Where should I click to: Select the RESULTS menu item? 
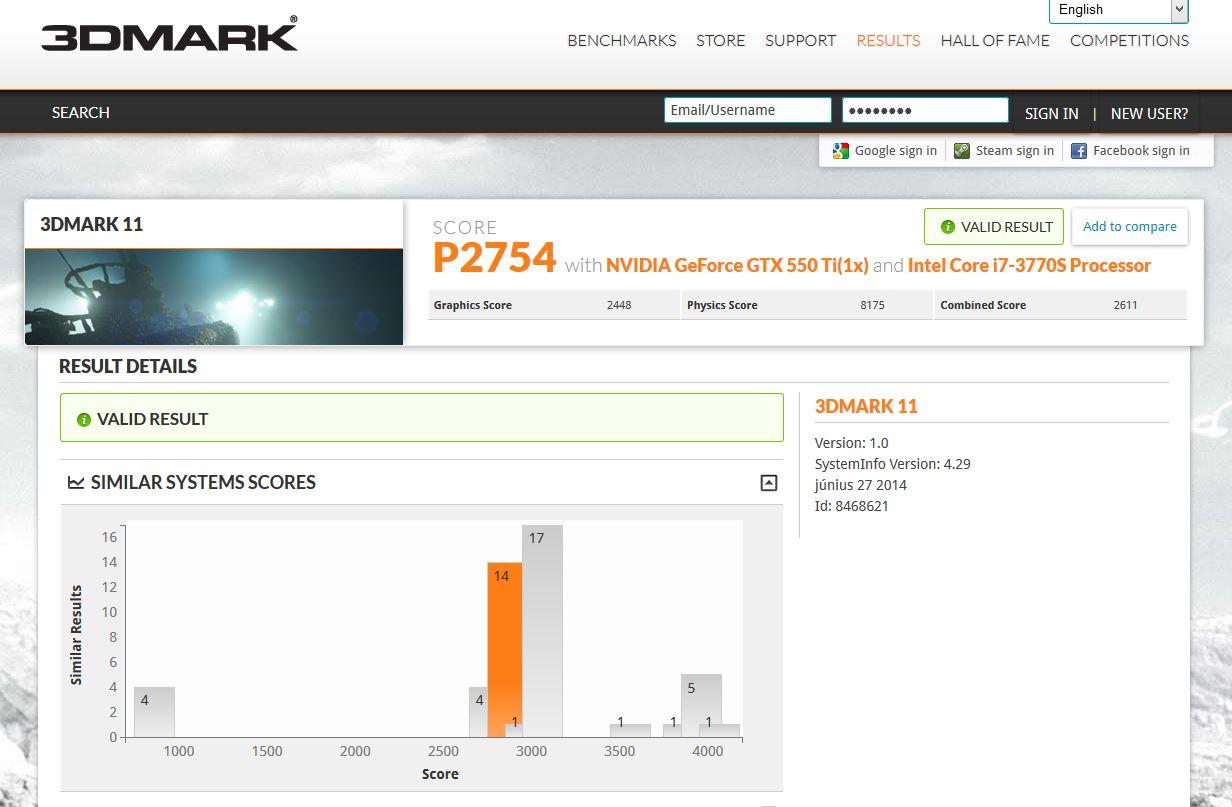coord(888,41)
